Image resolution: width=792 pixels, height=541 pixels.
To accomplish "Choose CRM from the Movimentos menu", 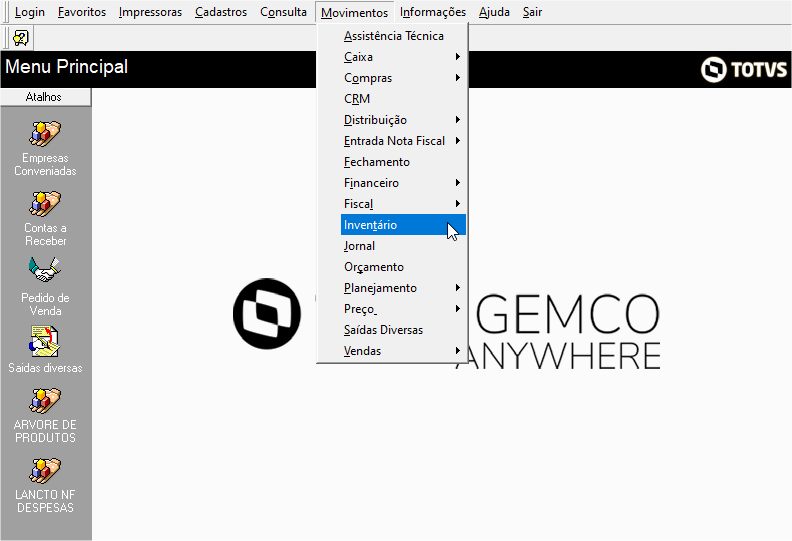I will click(403, 99).
